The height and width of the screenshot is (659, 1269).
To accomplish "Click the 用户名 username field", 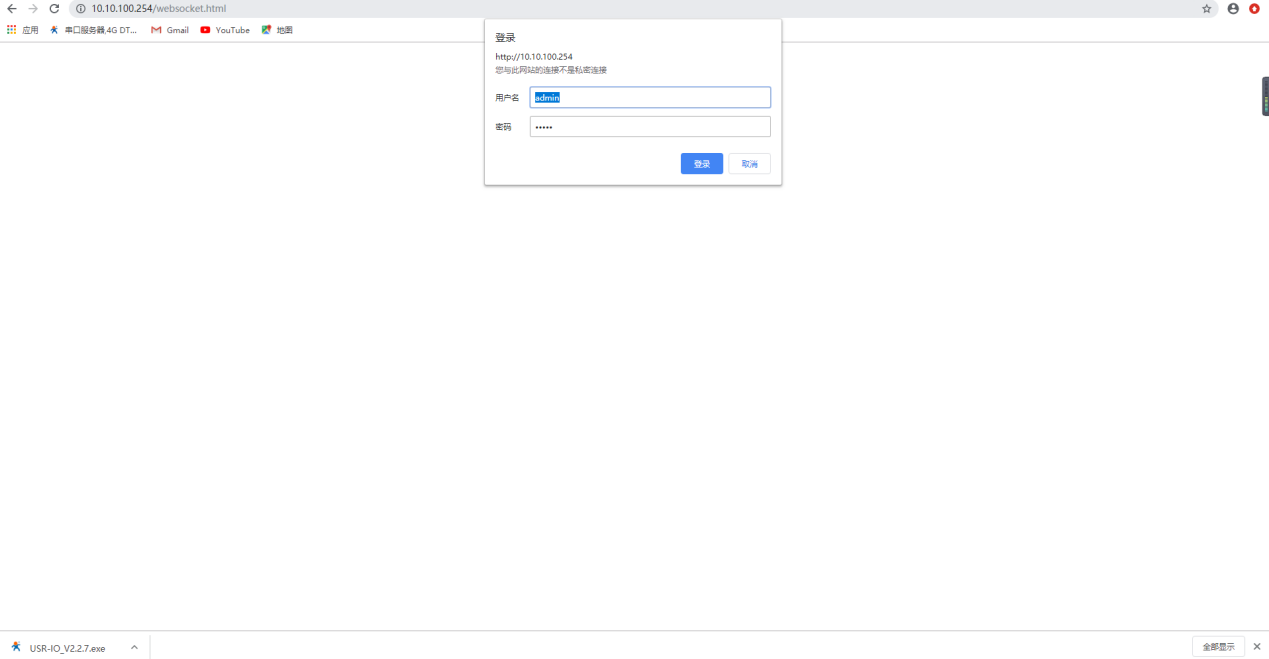I will point(650,97).
